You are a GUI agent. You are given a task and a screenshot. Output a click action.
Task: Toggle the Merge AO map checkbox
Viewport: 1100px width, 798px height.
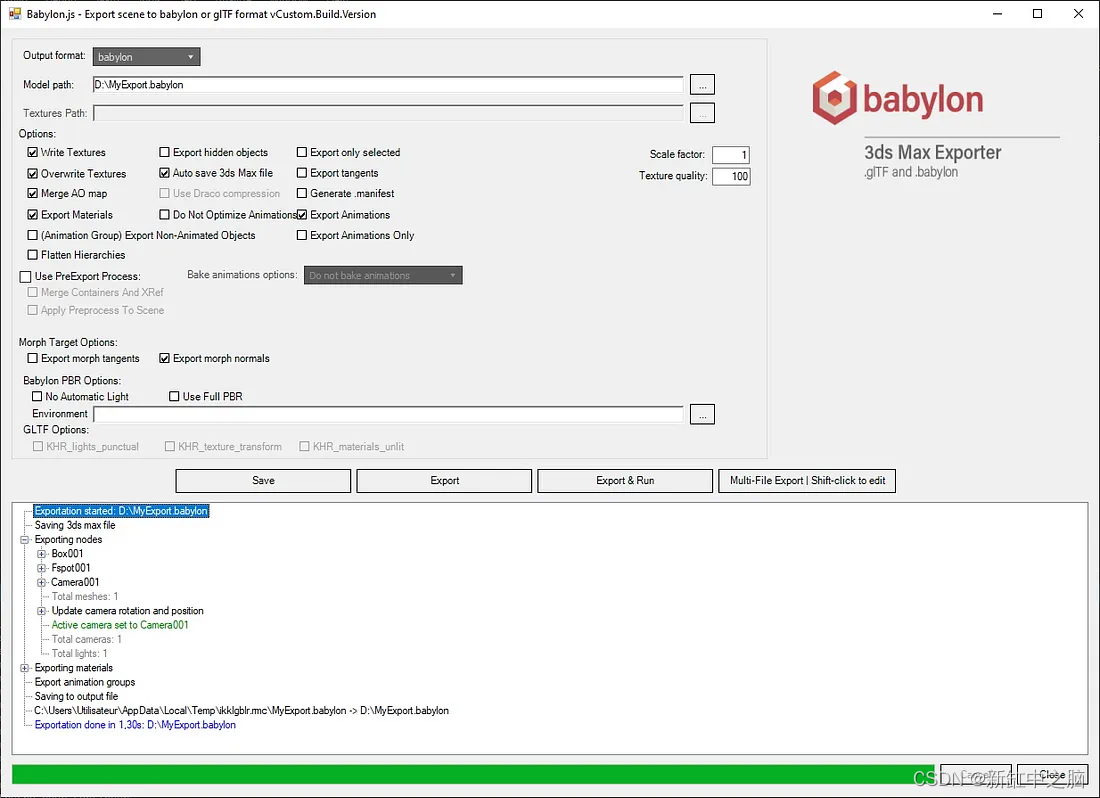point(32,194)
